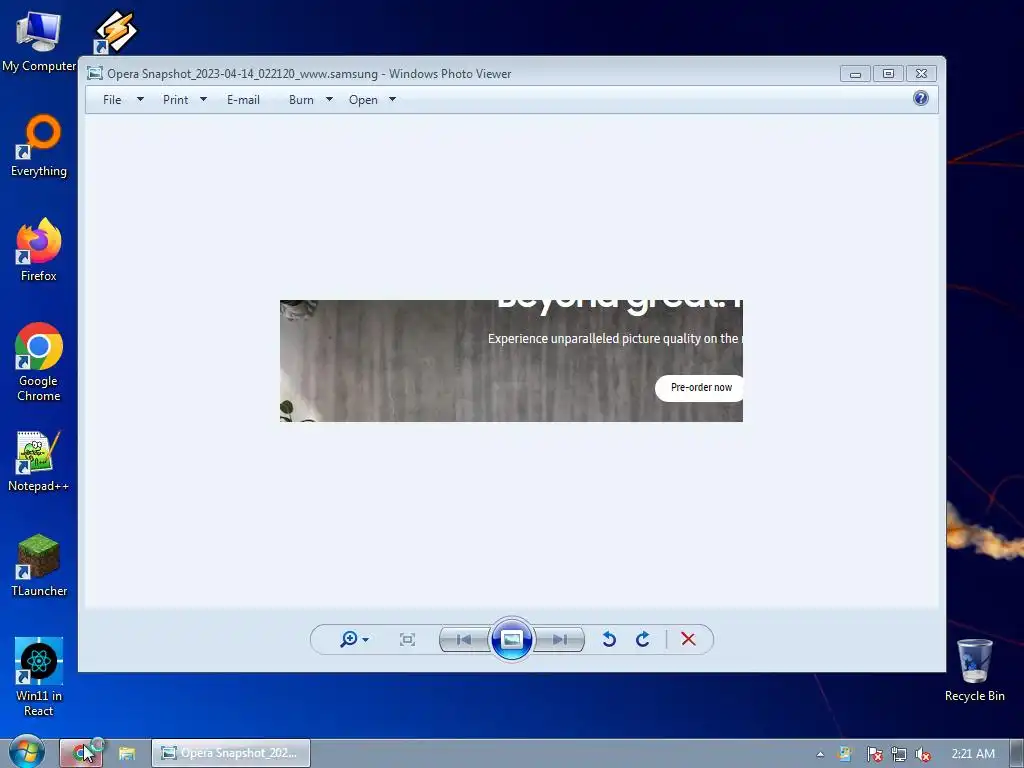Click Opera Snapshot taskbar window button

point(231,753)
